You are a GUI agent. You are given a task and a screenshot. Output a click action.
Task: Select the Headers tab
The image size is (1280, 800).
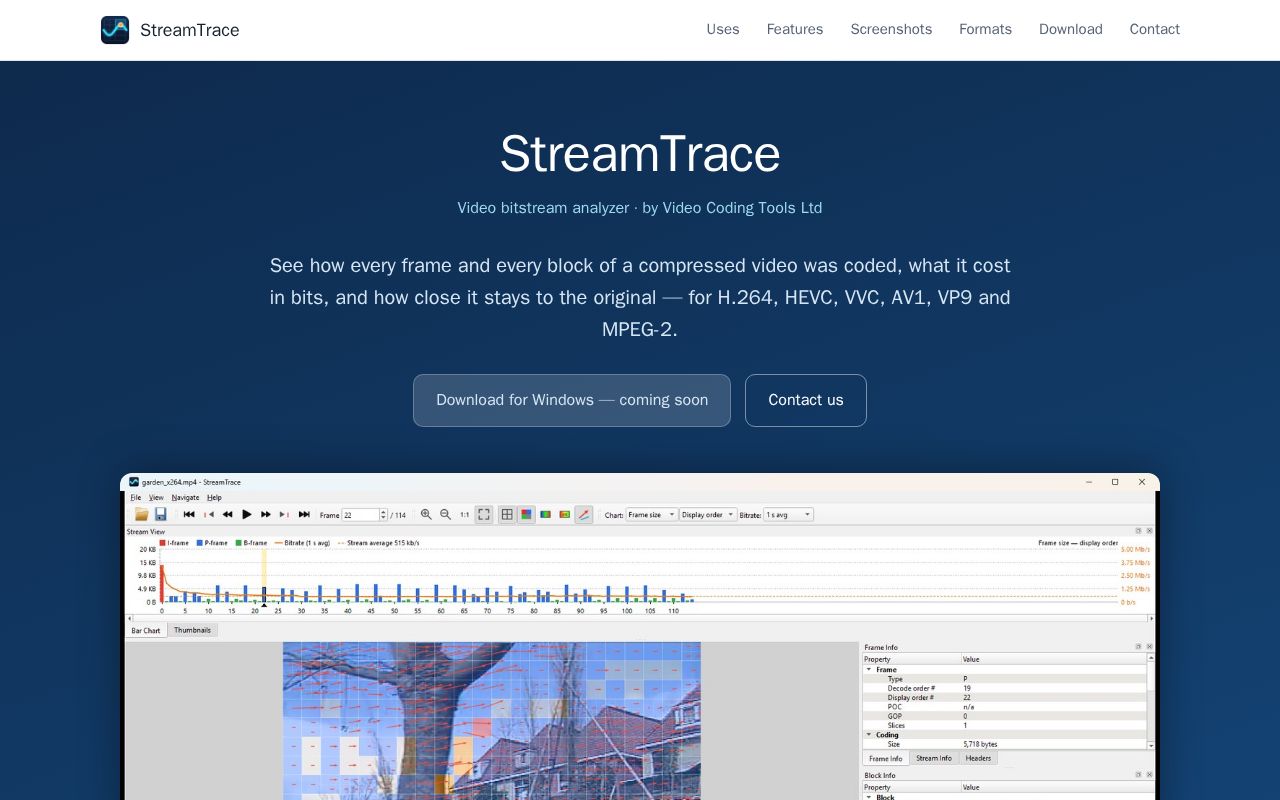tap(978, 758)
